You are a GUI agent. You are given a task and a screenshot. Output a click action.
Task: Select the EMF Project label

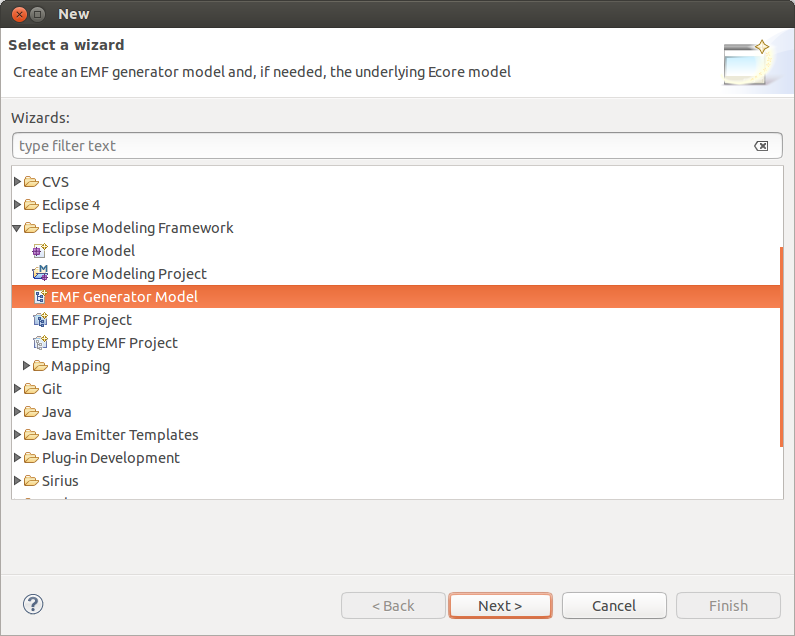[x=91, y=320]
